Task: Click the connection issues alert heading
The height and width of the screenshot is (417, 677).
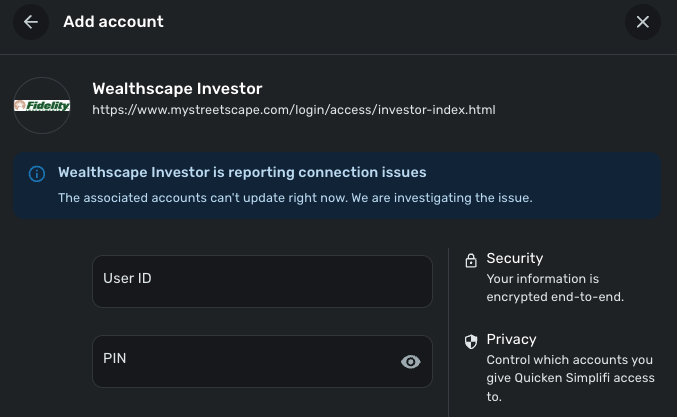Action: (x=242, y=172)
